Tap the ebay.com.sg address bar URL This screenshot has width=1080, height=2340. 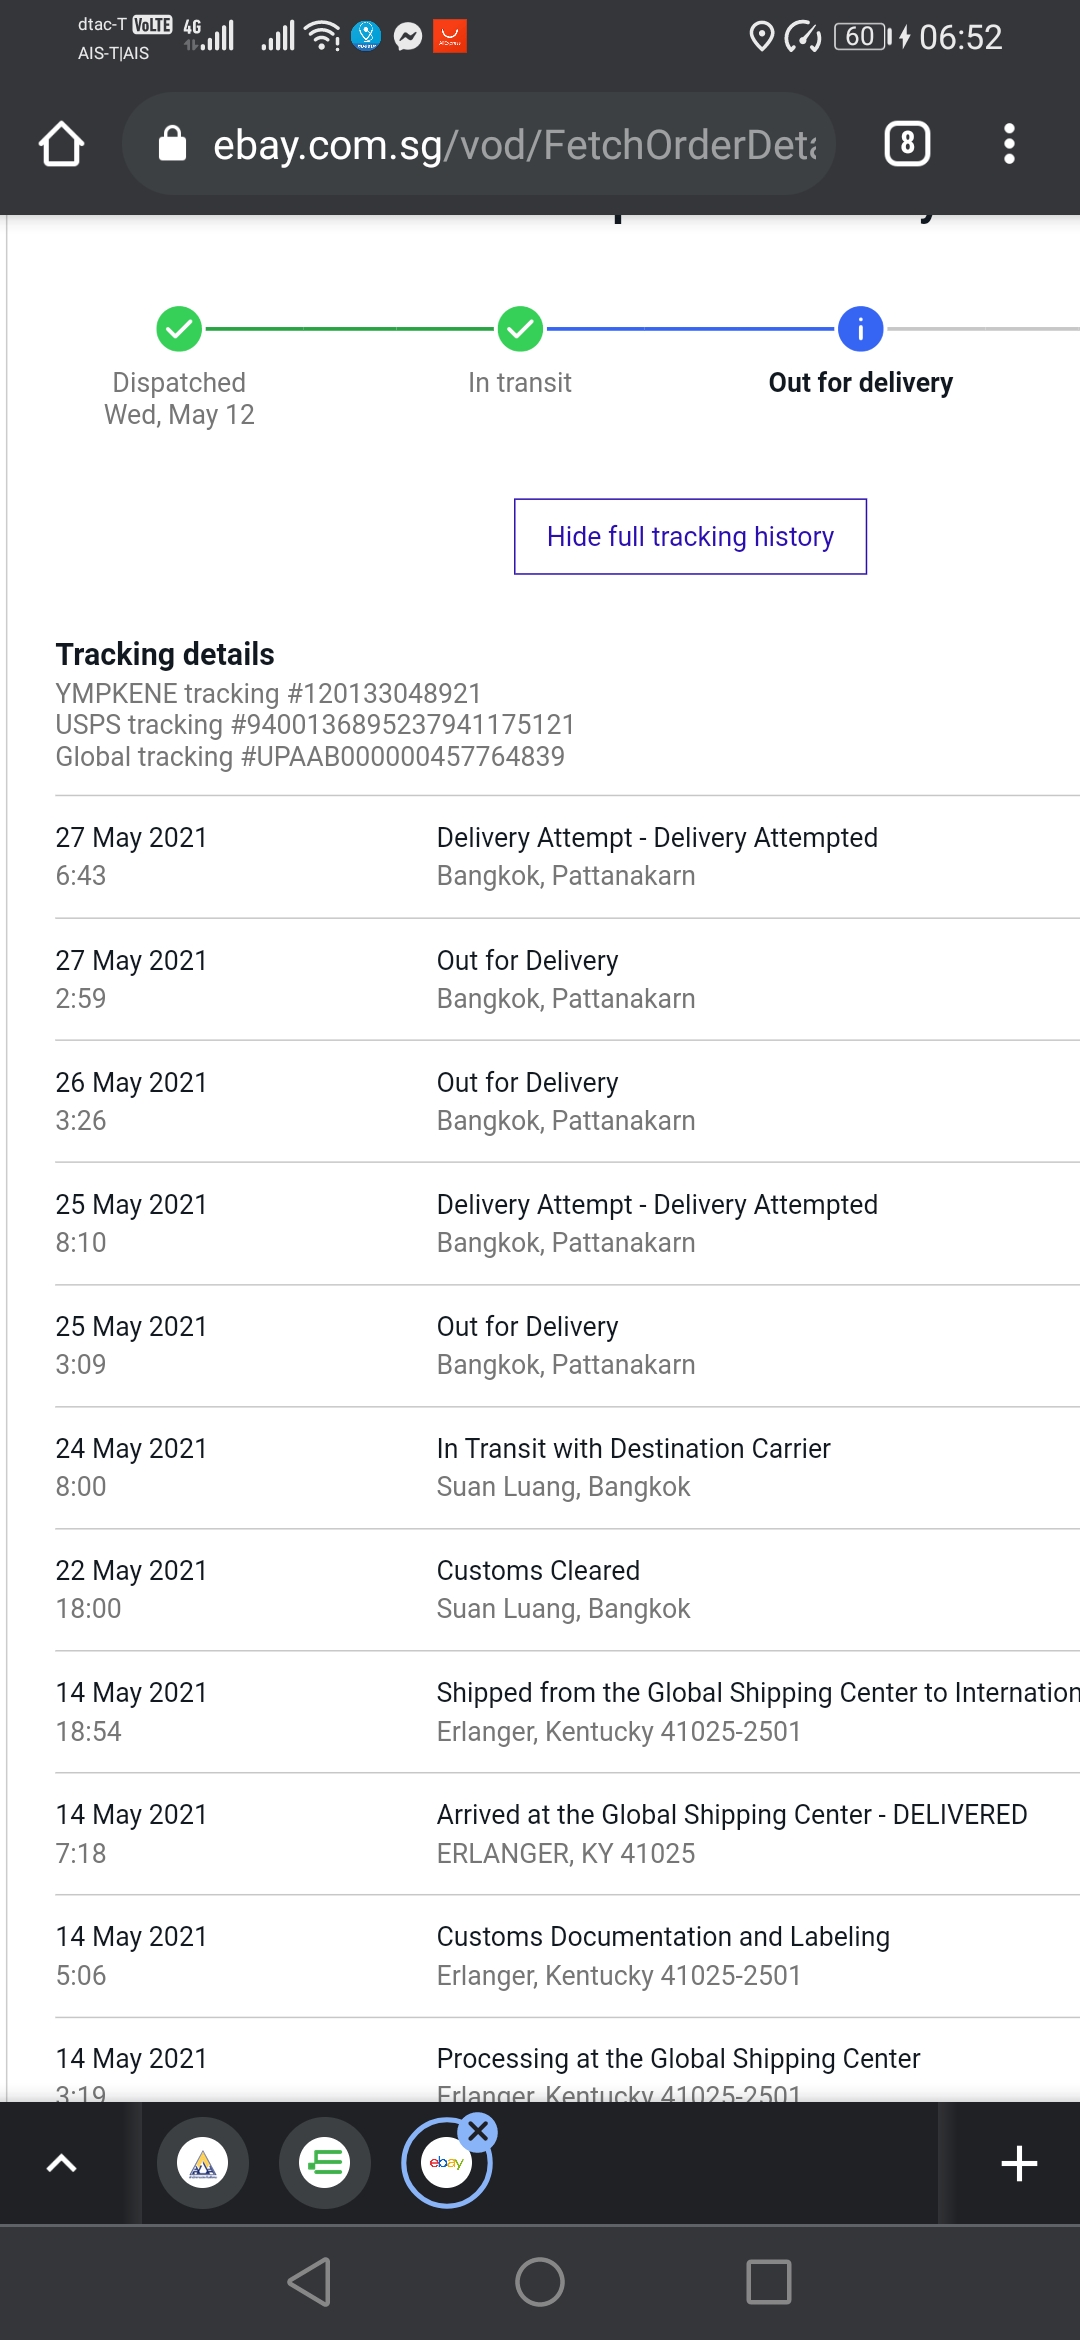[x=514, y=145]
